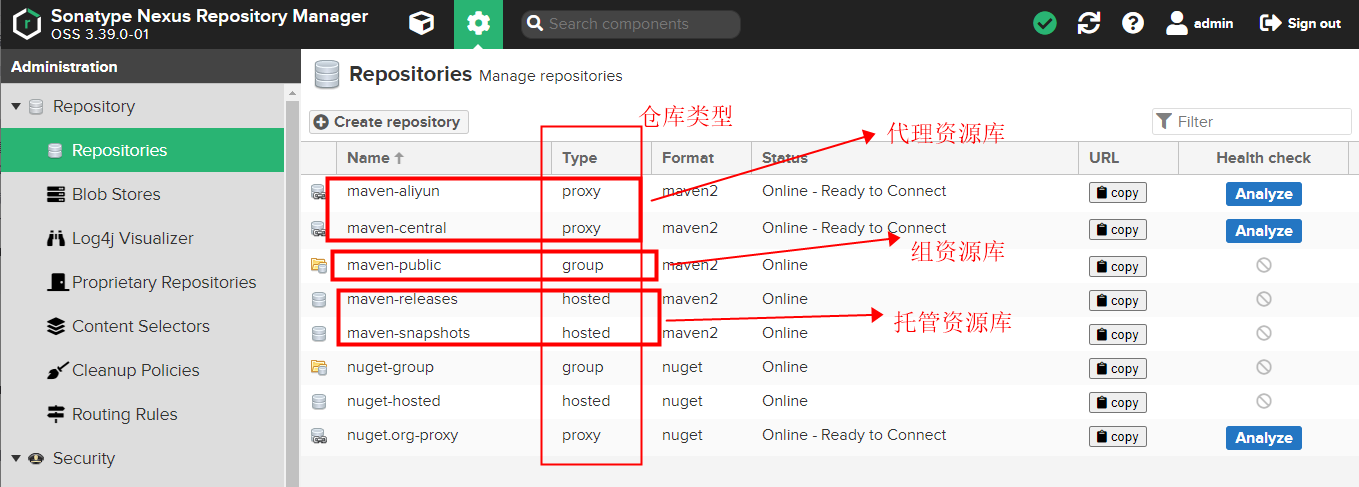The height and width of the screenshot is (487, 1359).
Task: Copy URL for maven-aliyun
Action: (x=1118, y=193)
